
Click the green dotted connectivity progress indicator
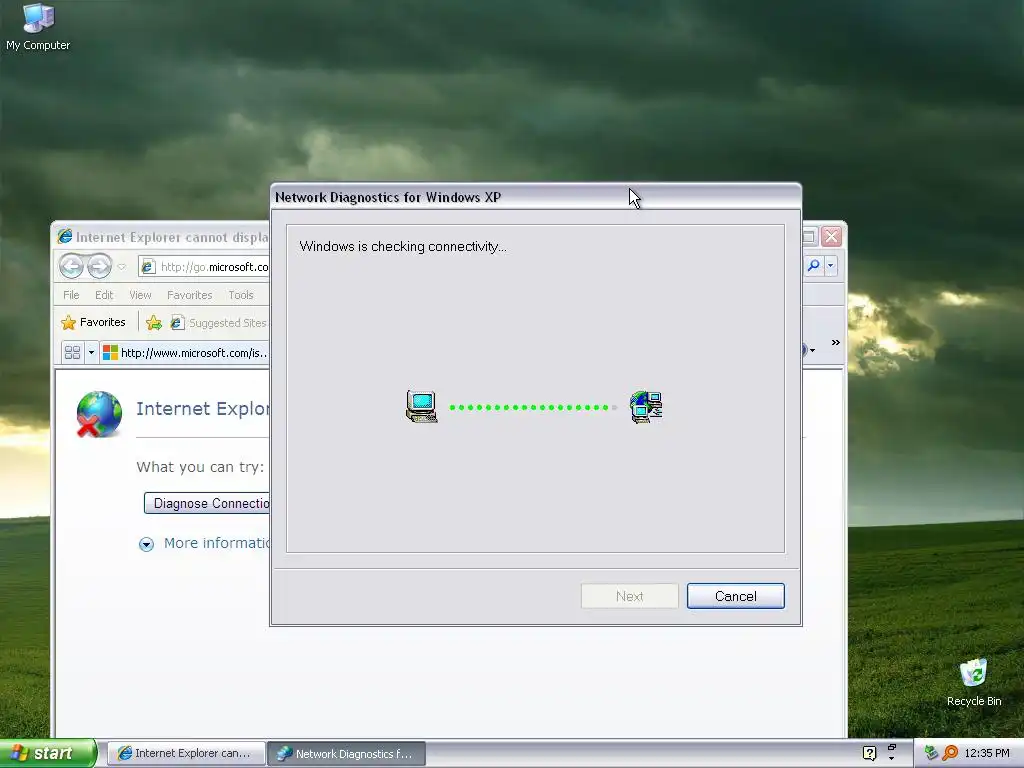click(533, 408)
